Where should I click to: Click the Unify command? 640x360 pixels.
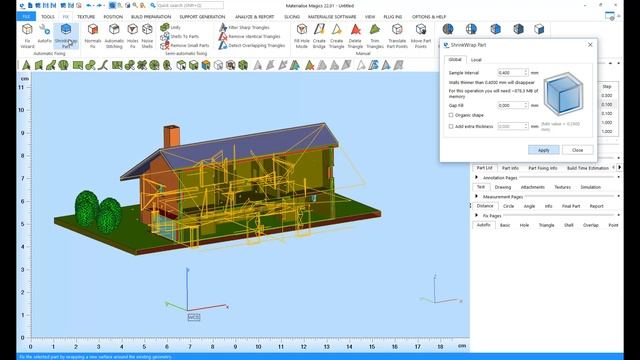(x=170, y=27)
